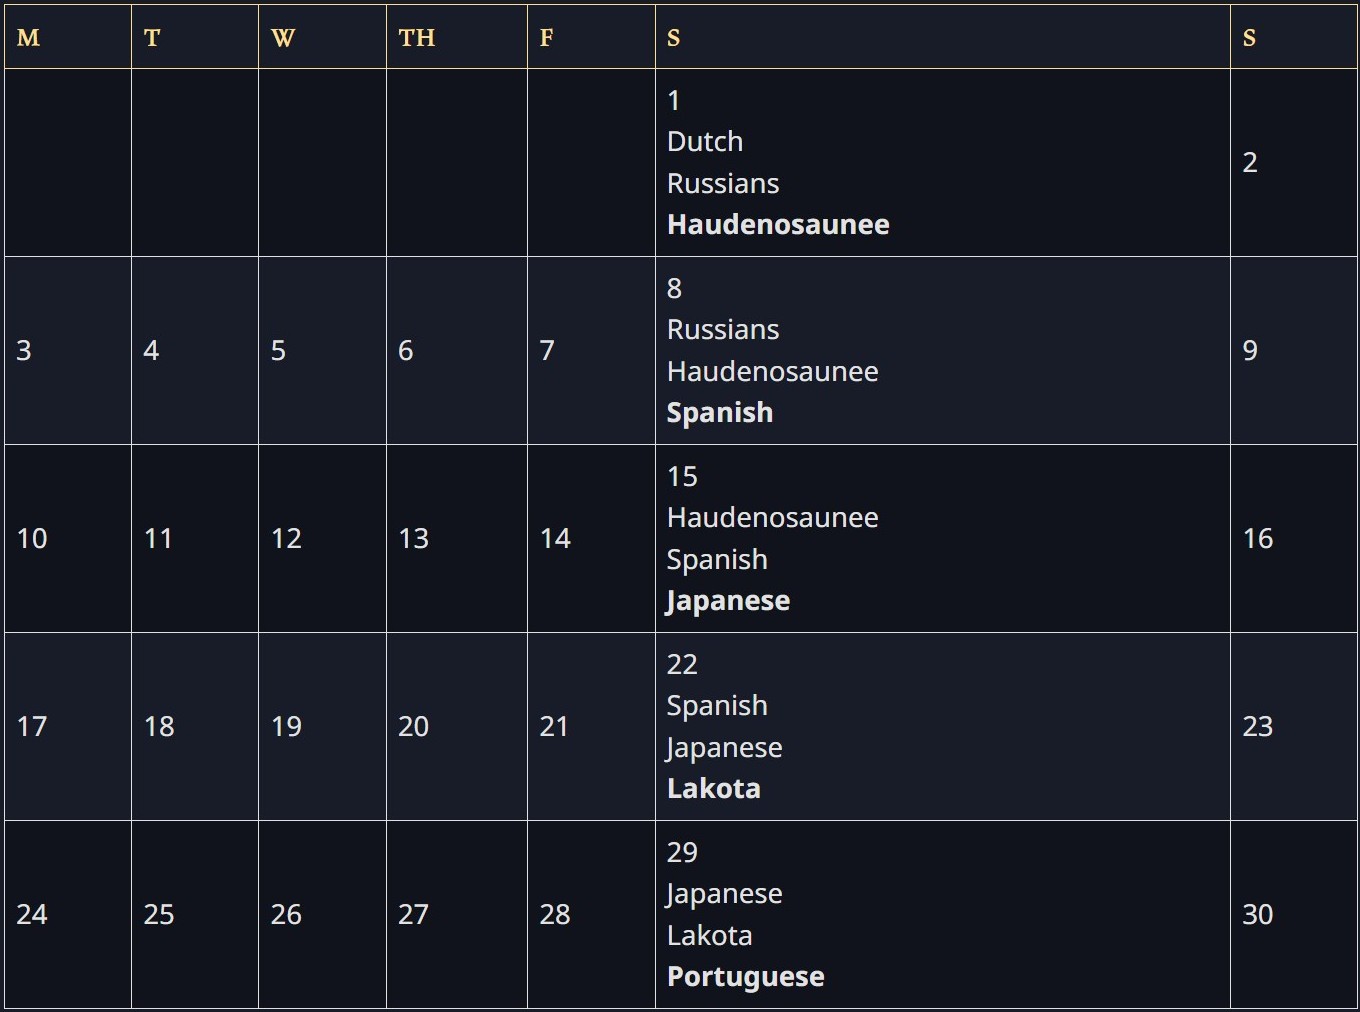Click day 23 in the Sunday column

[1258, 727]
